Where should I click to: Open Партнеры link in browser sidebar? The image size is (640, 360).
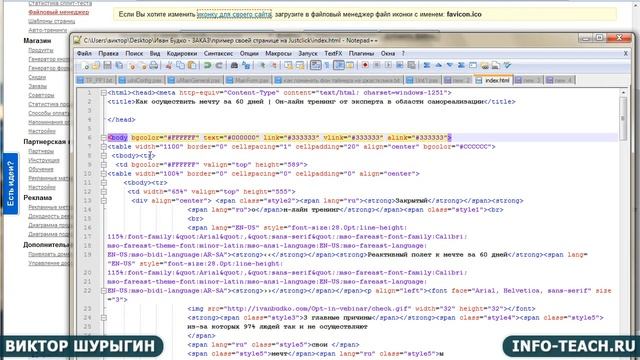click(x=41, y=151)
